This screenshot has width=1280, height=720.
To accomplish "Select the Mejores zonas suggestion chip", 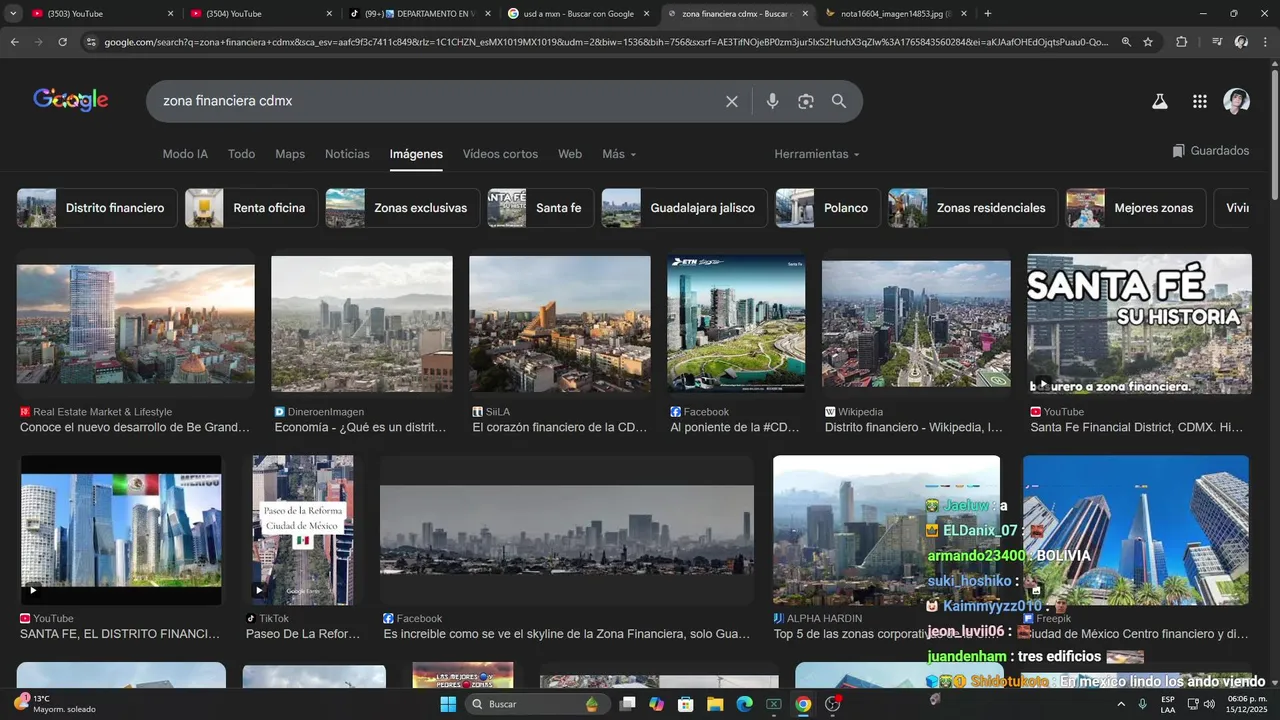I will click(1136, 208).
